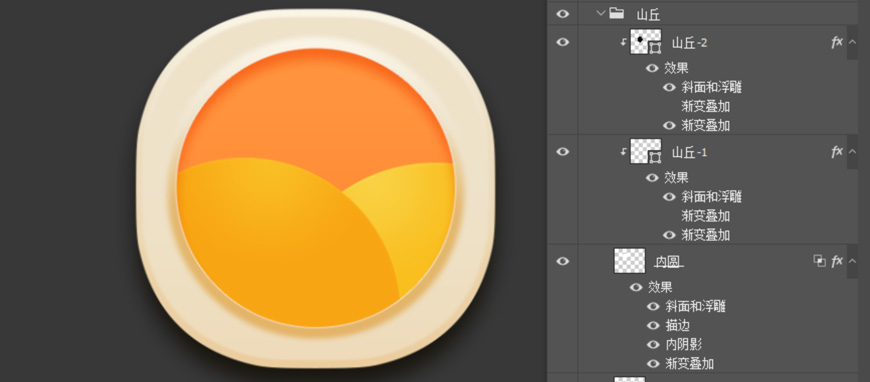Click the clipping mask arrow on 山丘-2
The width and height of the screenshot is (870, 382).
click(x=623, y=42)
